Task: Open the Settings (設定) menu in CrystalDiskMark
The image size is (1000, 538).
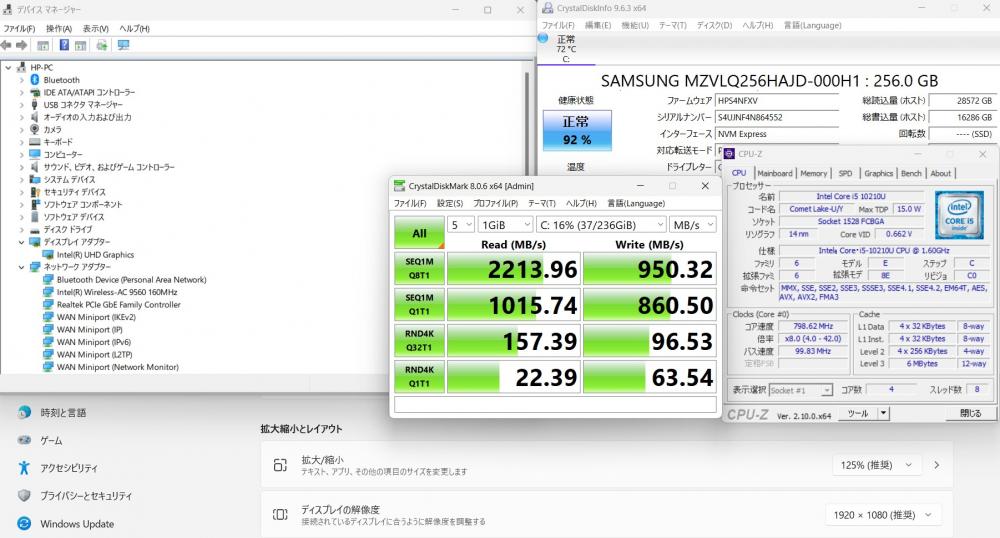Action: coord(450,203)
